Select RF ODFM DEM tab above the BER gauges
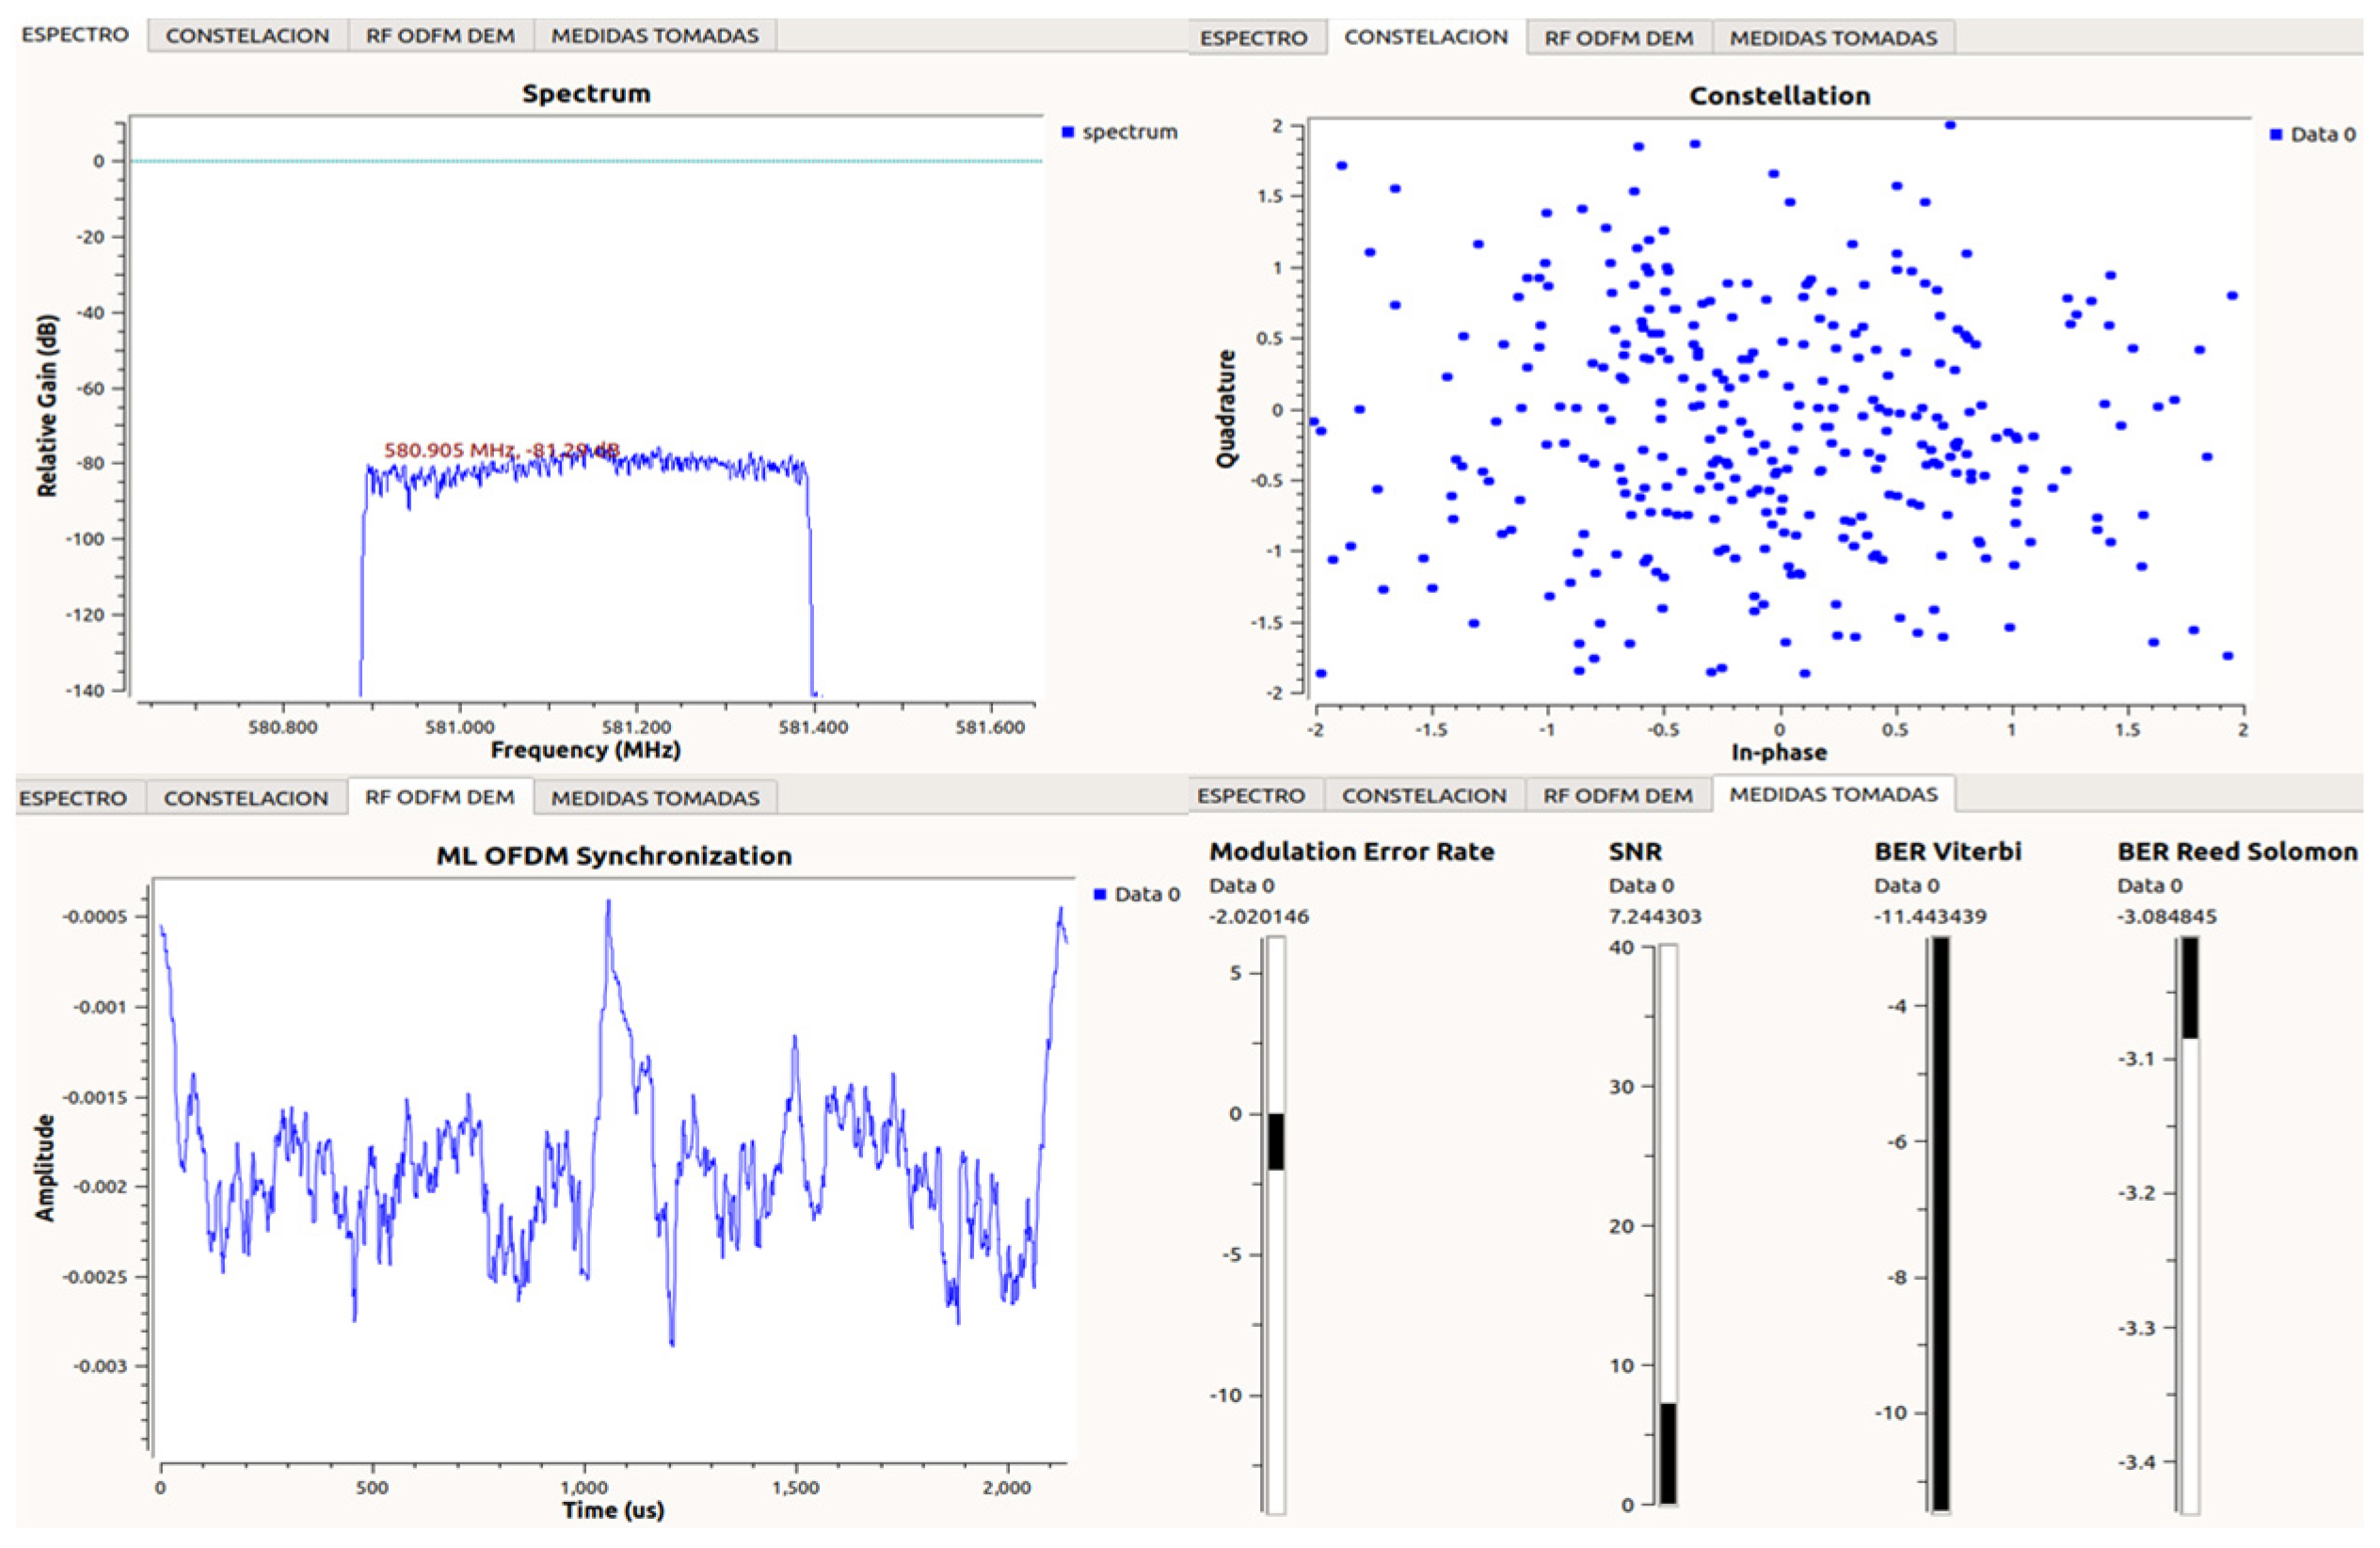The width and height of the screenshot is (2380, 1548). [x=1617, y=796]
